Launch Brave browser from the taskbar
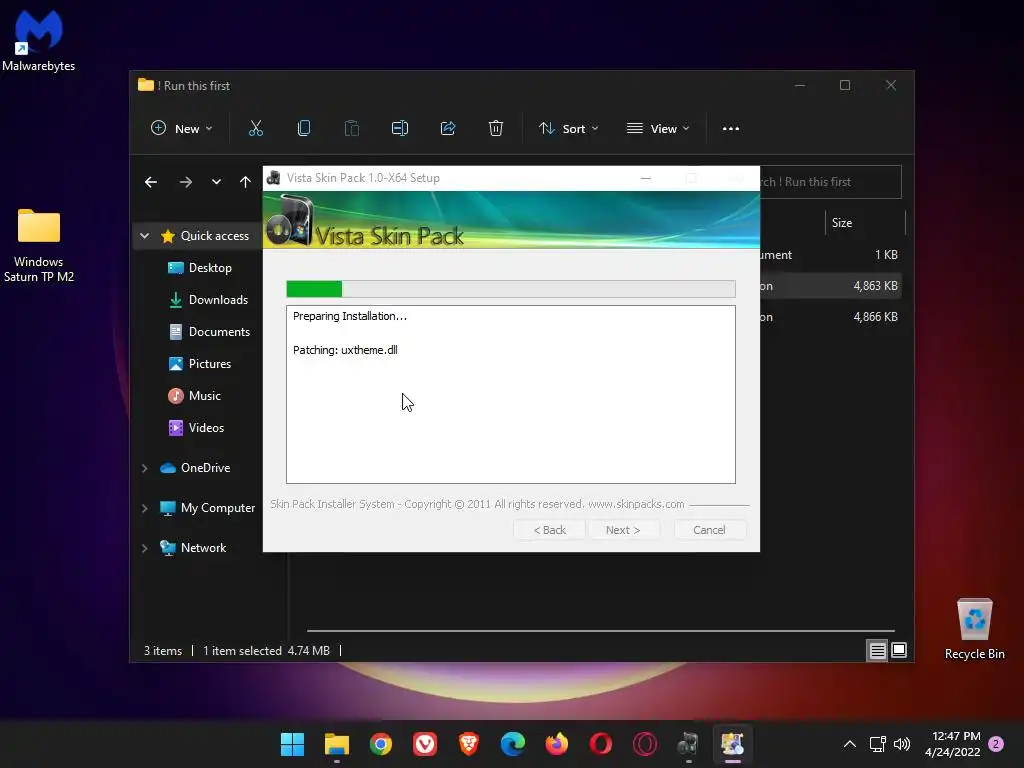Screen dimensions: 1024x768 (469, 744)
